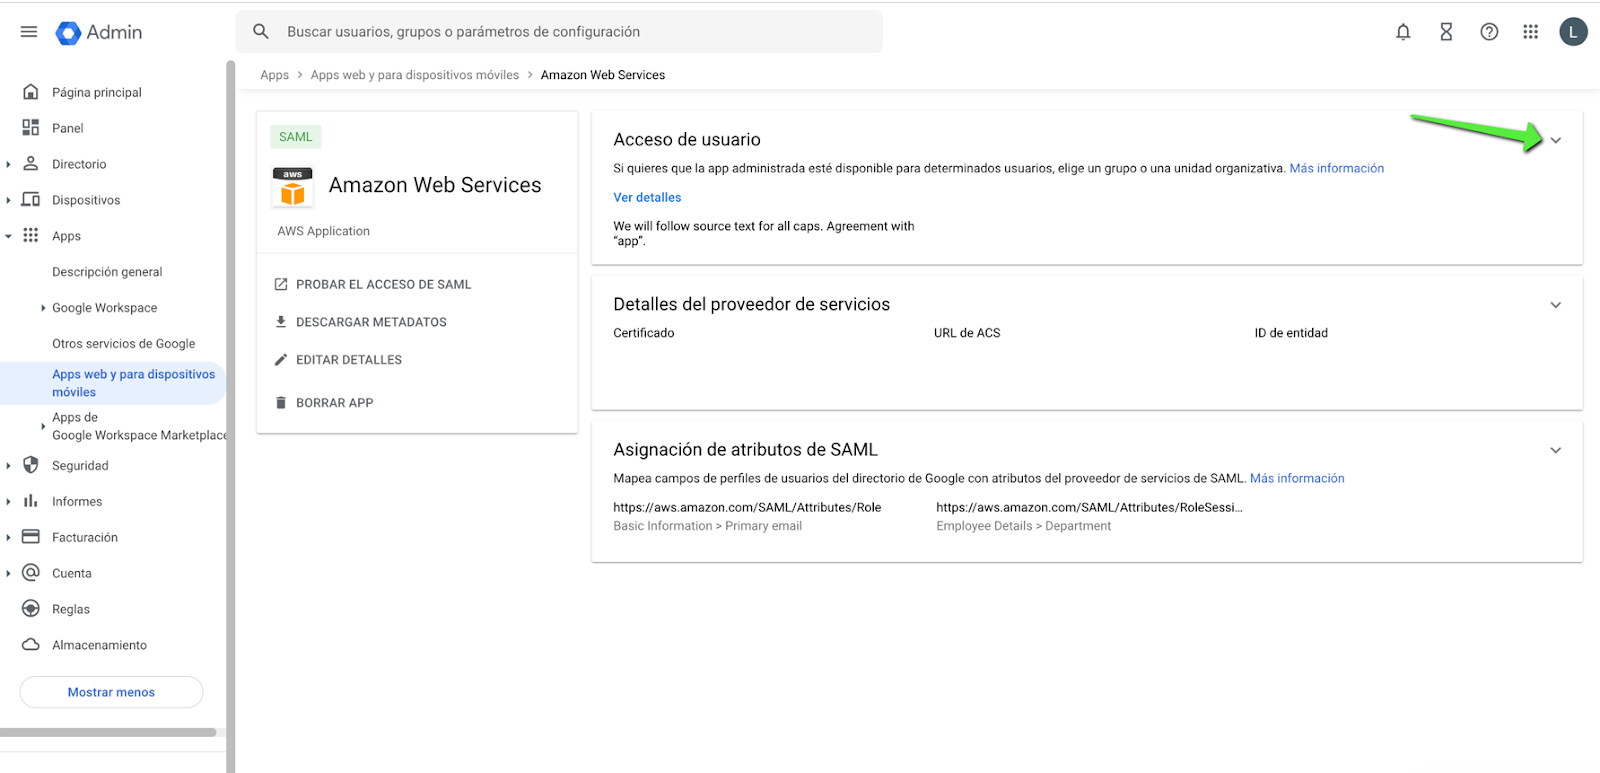Click the open-in-new icon beside Probar el acceso
Viewport: 1600px width, 773px height.
coord(281,285)
